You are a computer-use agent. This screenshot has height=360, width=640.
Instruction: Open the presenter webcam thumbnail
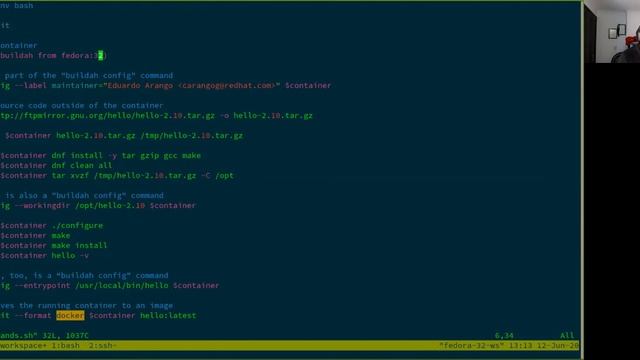click(x=612, y=31)
